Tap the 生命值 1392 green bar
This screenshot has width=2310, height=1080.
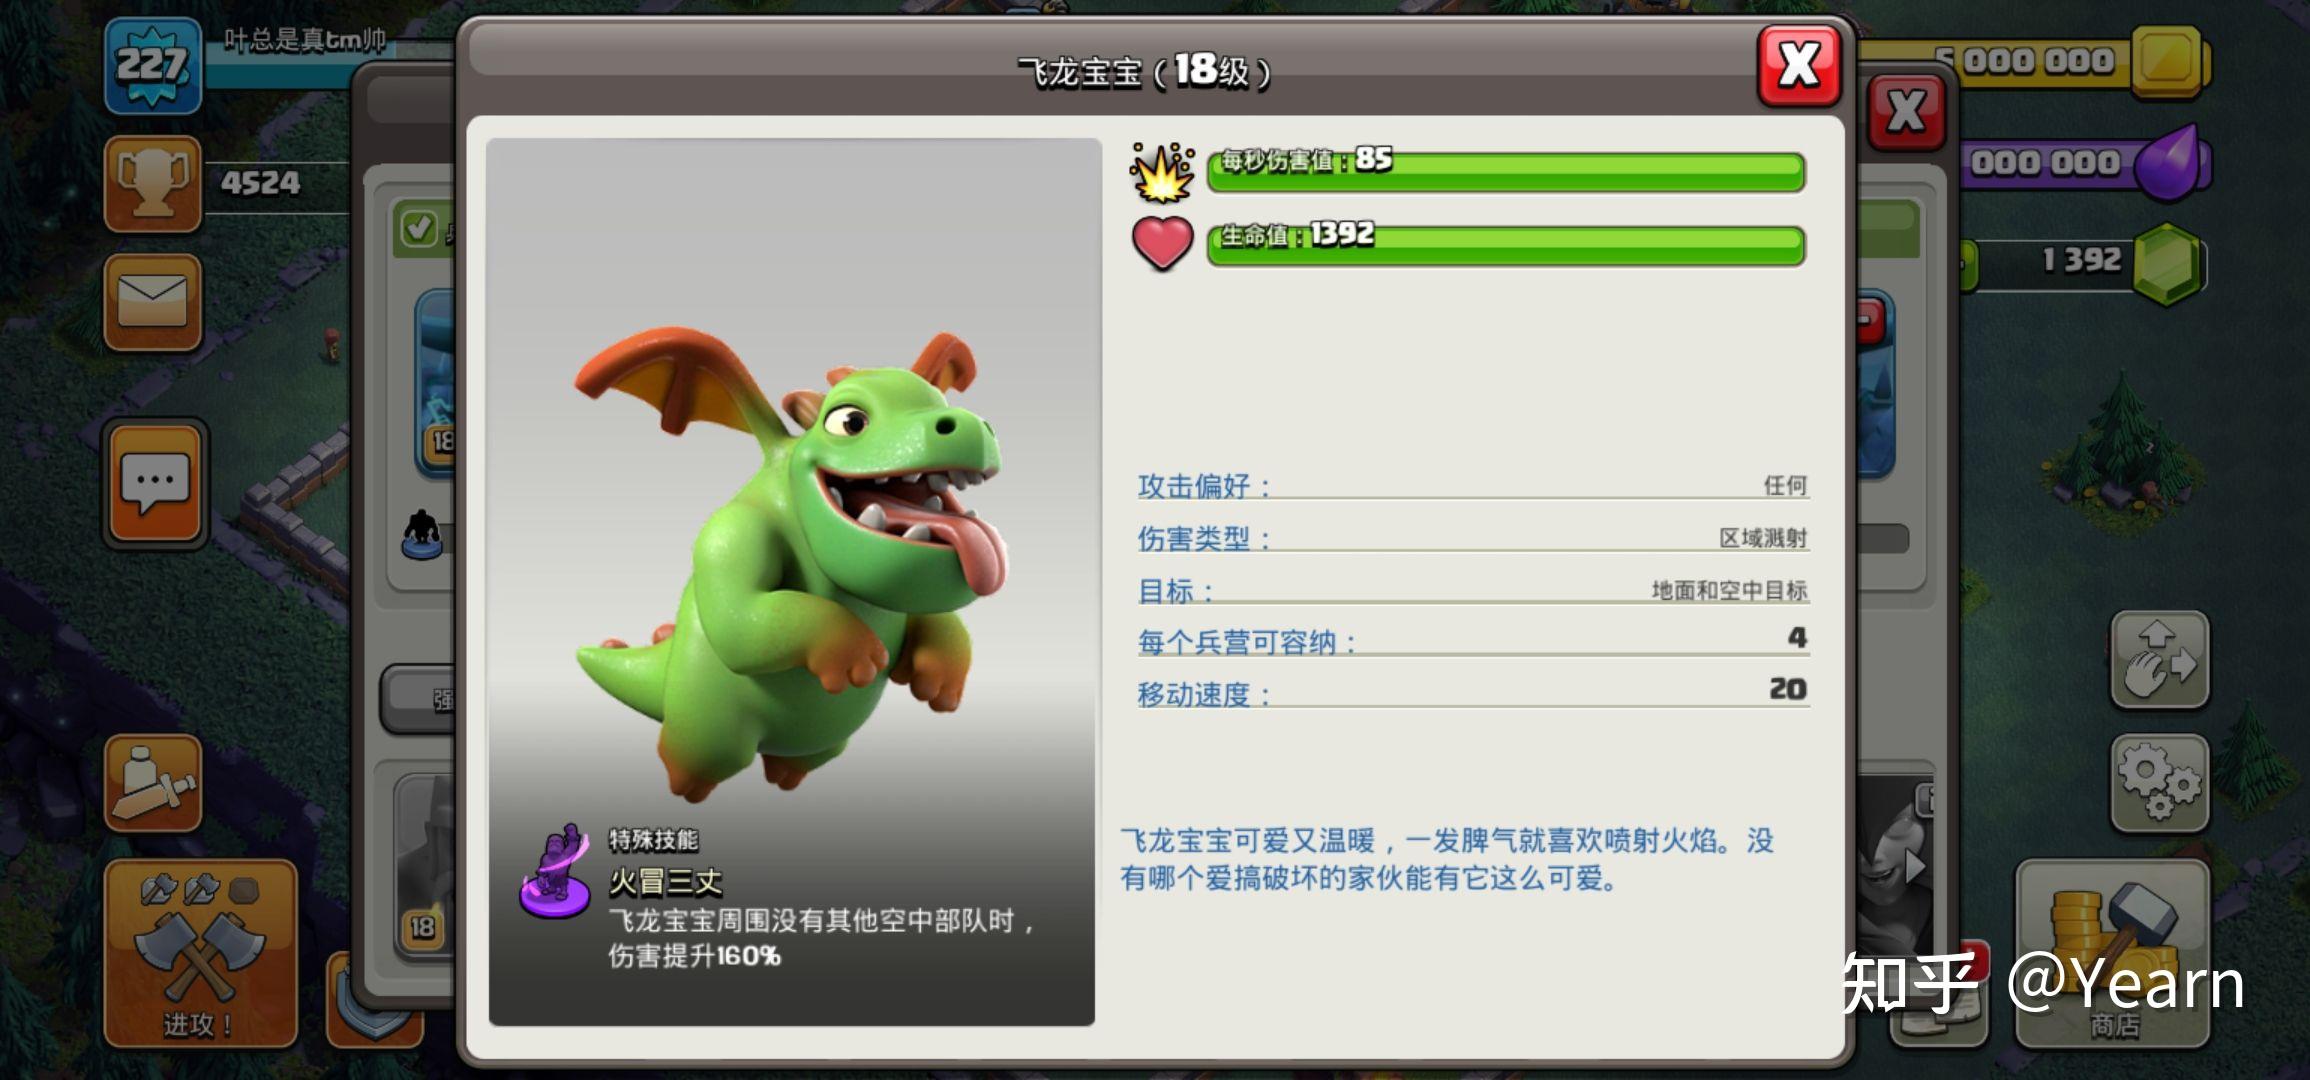(x=1506, y=246)
